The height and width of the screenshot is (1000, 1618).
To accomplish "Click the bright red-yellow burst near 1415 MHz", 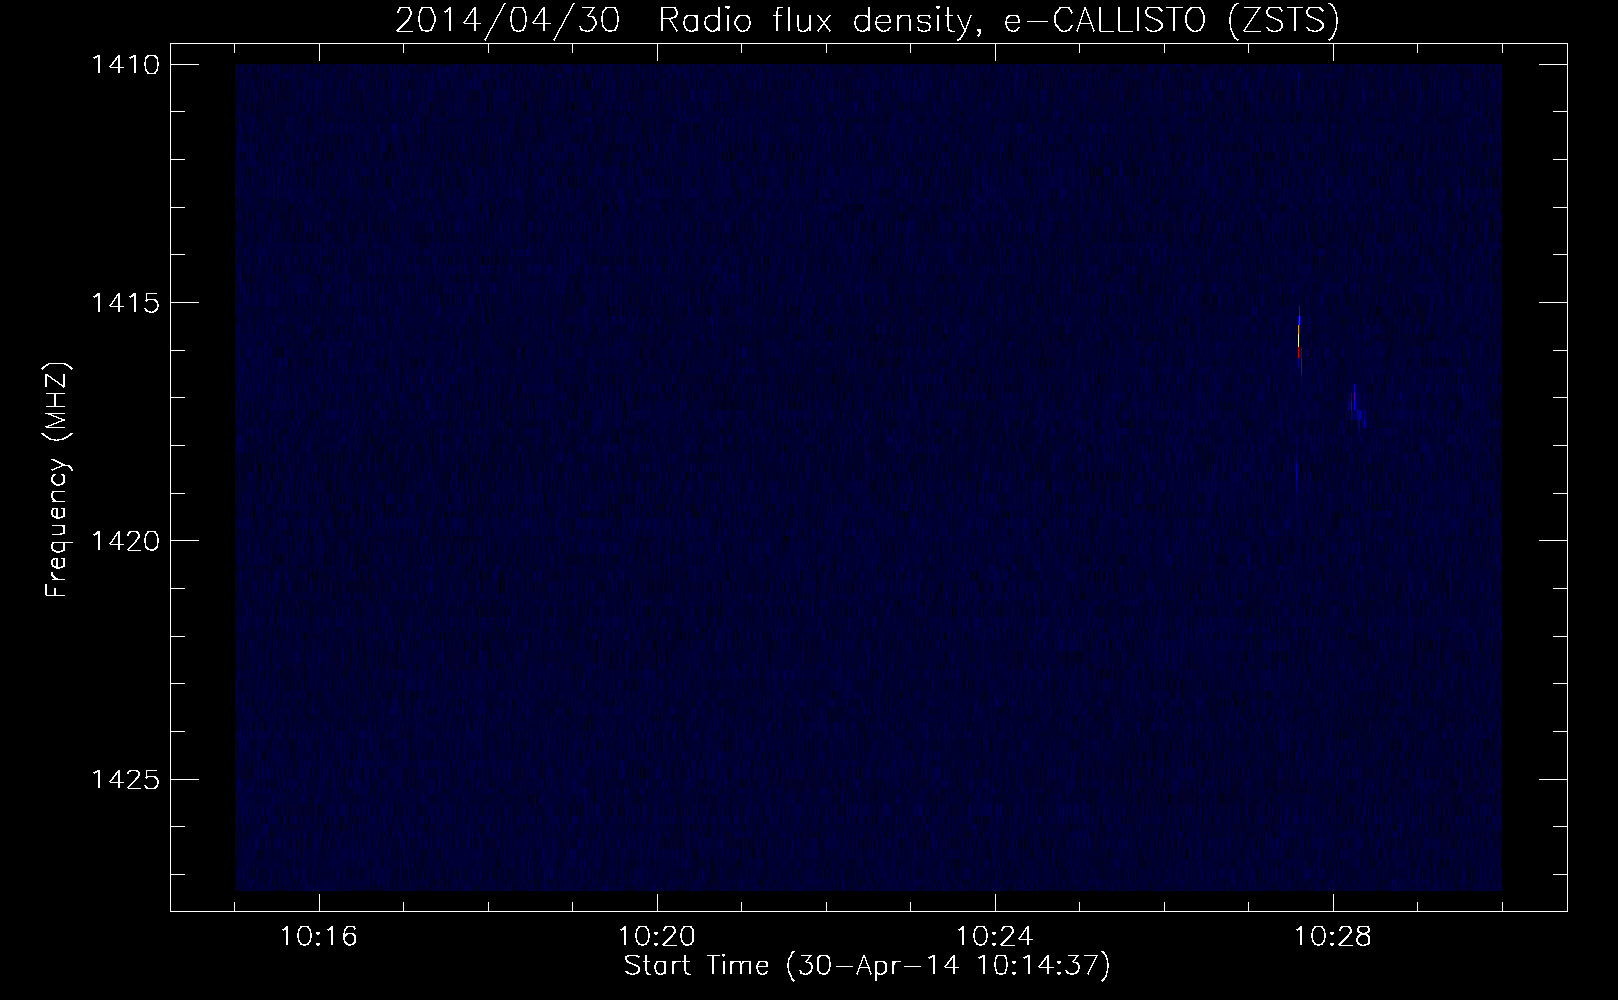I will click(1299, 340).
